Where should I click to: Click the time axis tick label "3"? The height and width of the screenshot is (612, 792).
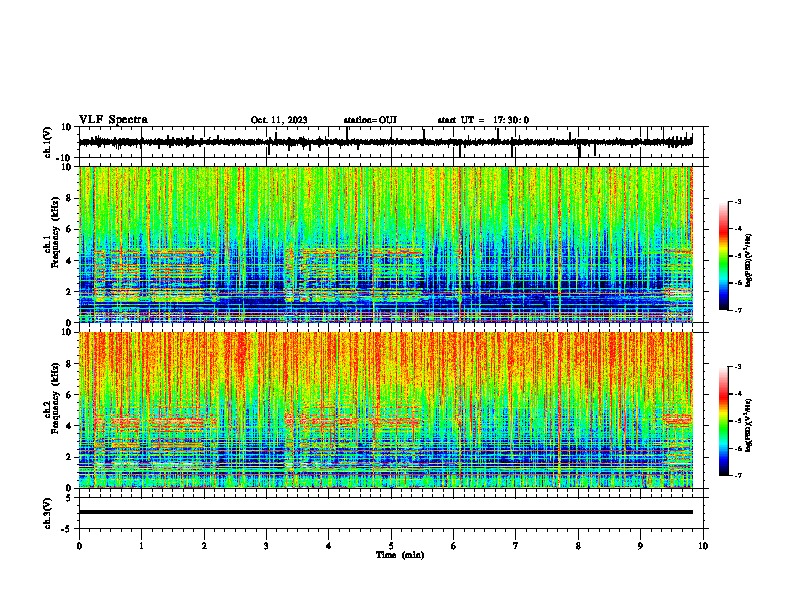266,546
